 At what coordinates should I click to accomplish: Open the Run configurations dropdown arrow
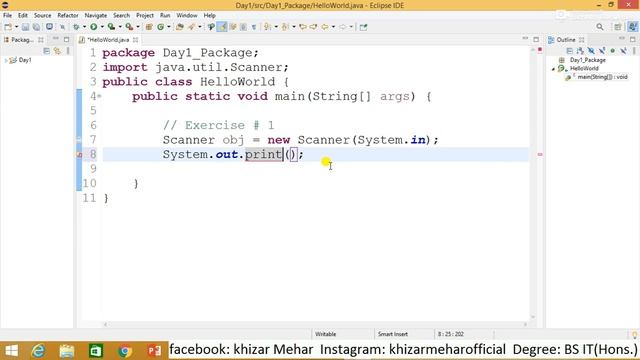coord(102,27)
